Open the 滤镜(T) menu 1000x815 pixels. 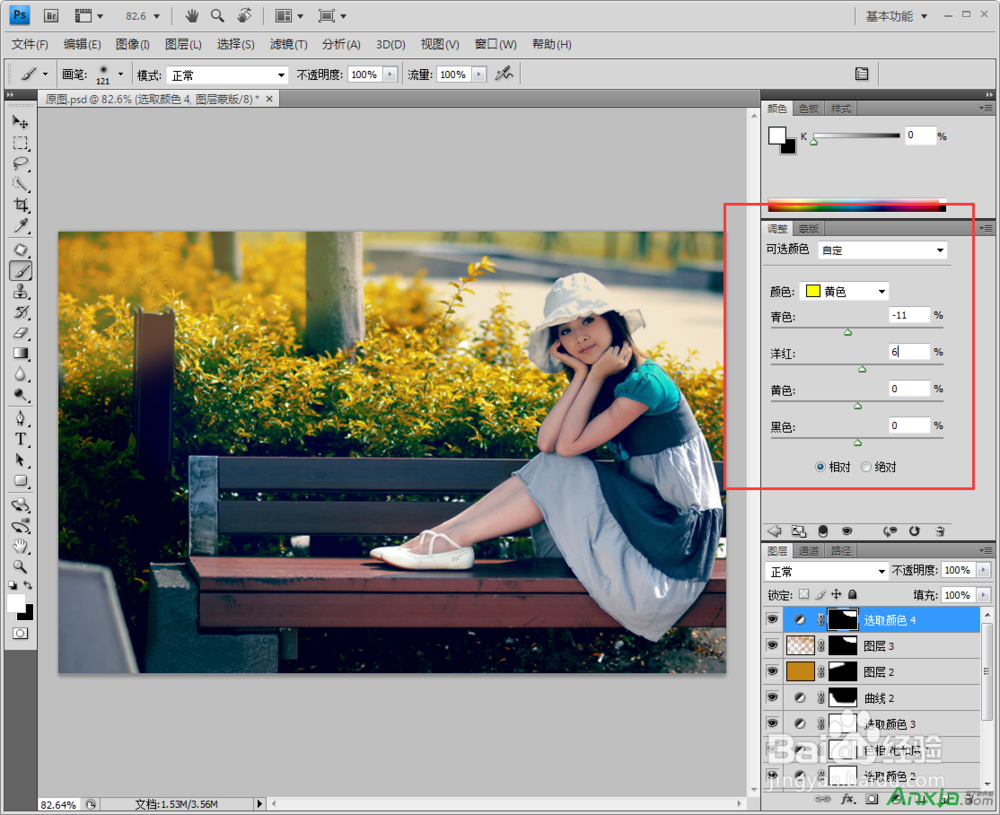click(x=289, y=44)
